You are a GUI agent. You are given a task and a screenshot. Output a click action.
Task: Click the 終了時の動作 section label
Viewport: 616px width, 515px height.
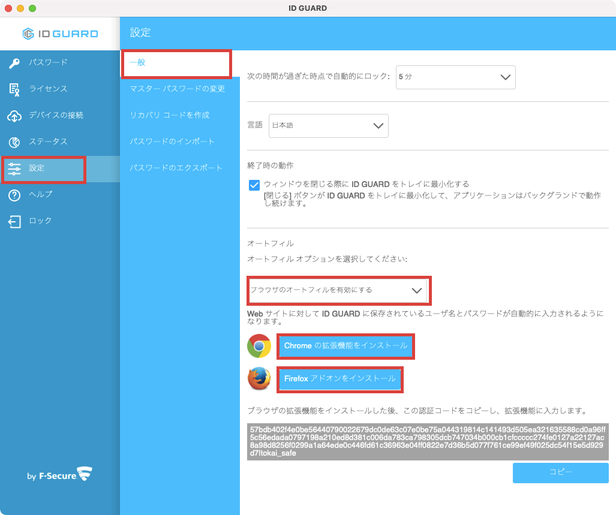pyautogui.click(x=270, y=165)
